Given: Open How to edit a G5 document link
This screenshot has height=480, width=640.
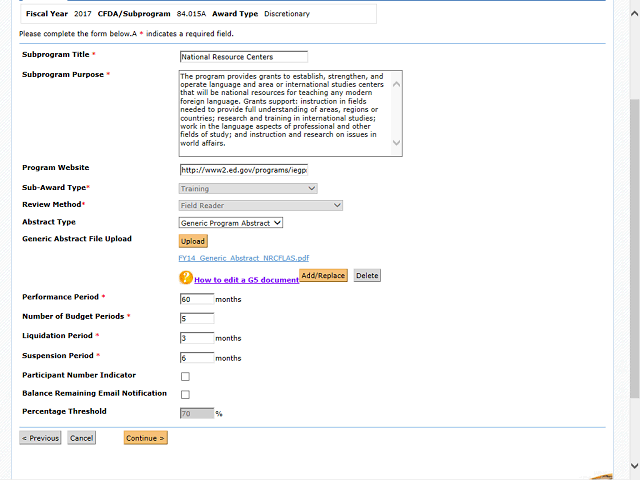Looking at the screenshot, I should (x=247, y=280).
